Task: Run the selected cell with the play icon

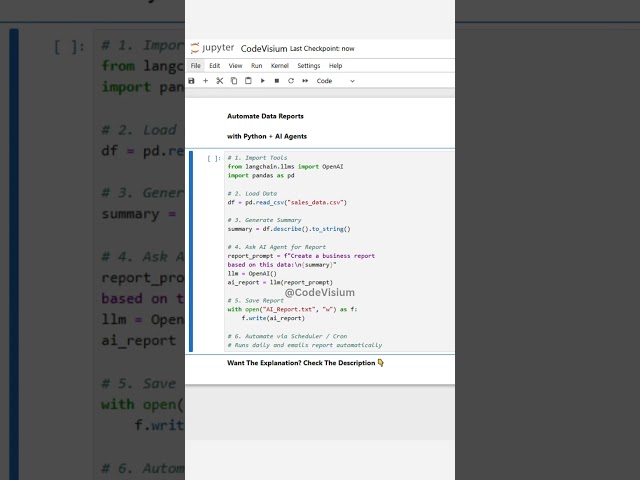Action: (262, 81)
